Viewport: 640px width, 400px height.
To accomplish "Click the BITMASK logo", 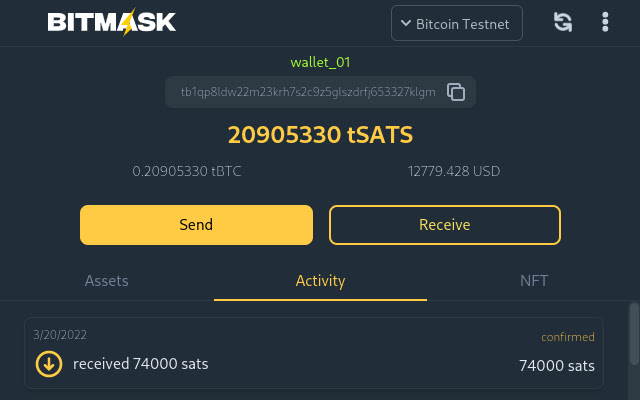I will [112, 22].
